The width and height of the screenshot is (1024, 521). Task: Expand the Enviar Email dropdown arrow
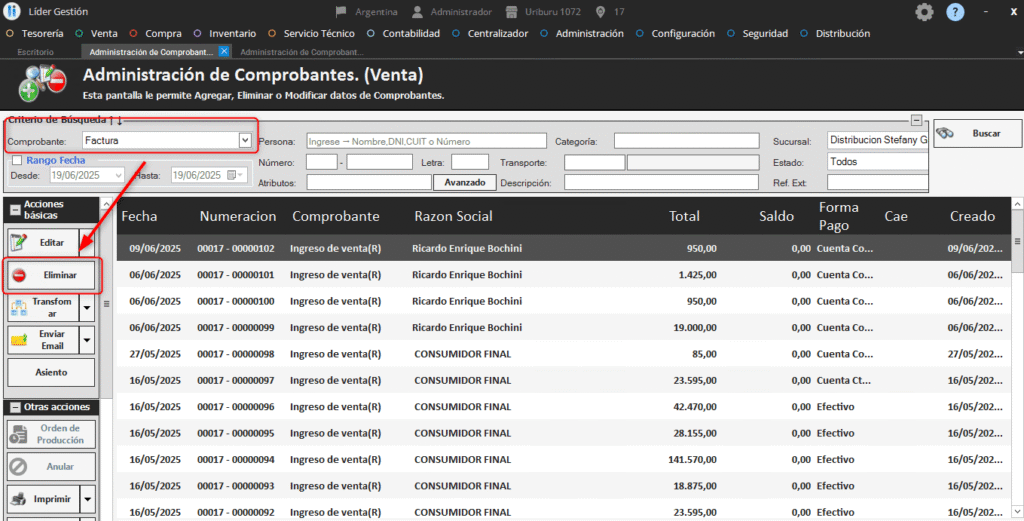87,340
